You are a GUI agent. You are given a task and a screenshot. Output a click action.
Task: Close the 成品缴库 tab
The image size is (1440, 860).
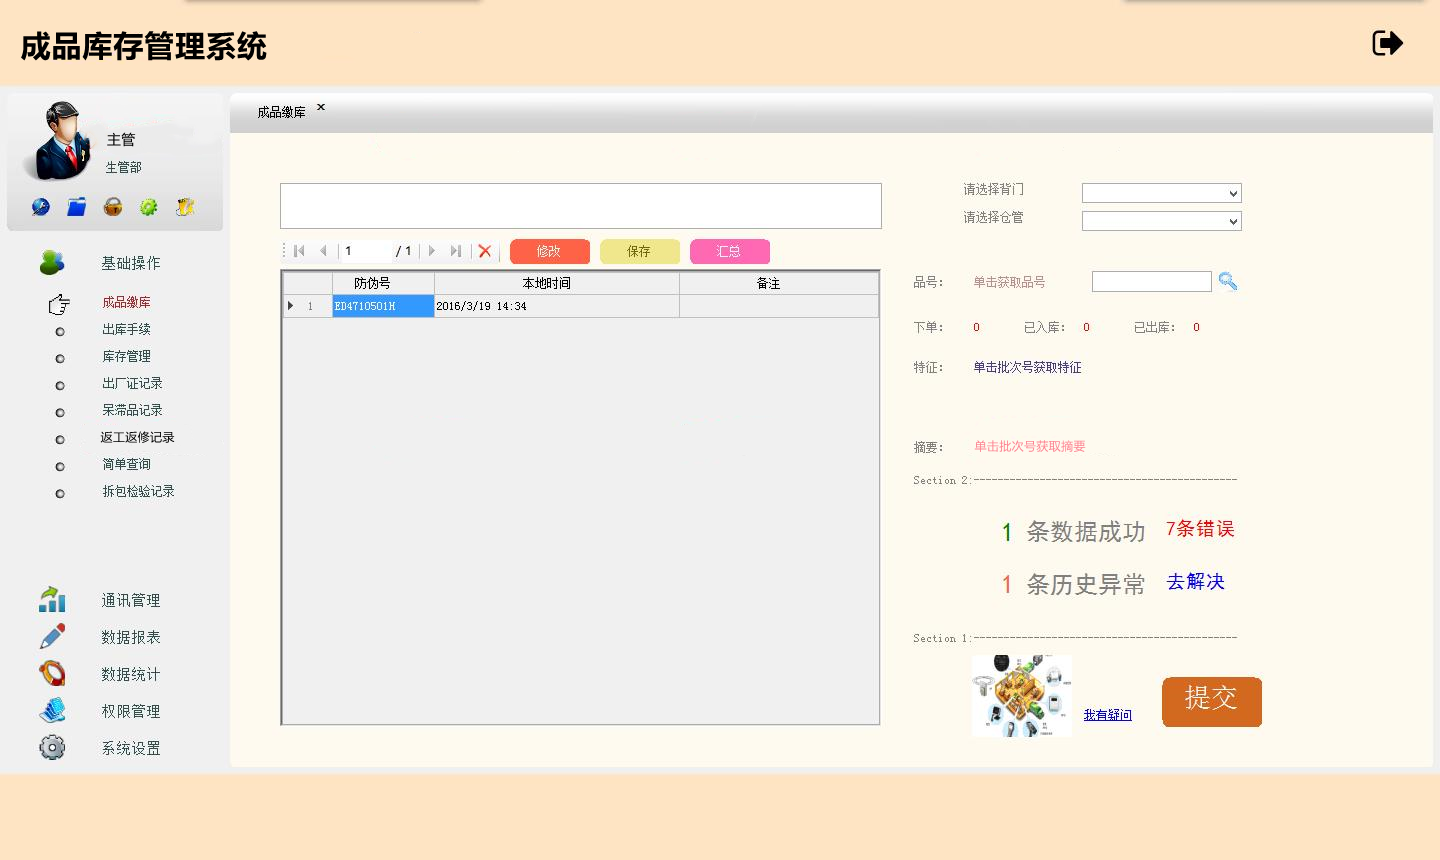[x=321, y=107]
